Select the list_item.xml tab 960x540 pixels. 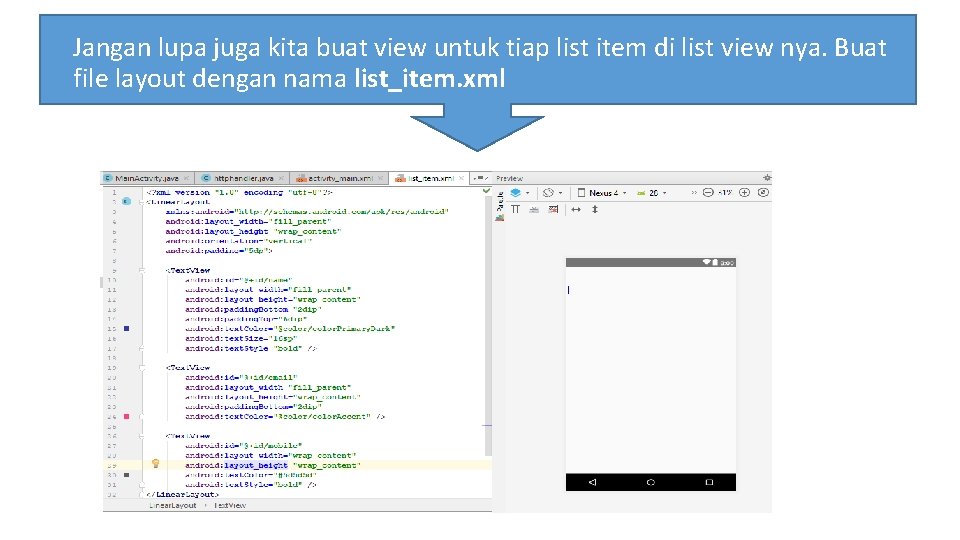(431, 178)
